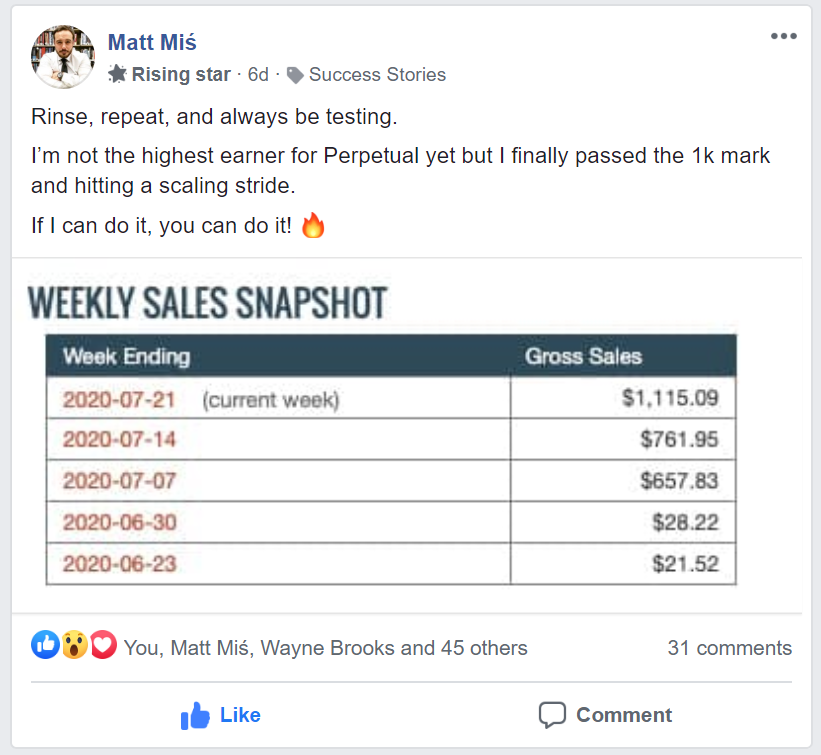Click the speech bubble comment icon
This screenshot has width=821, height=755.
click(552, 715)
